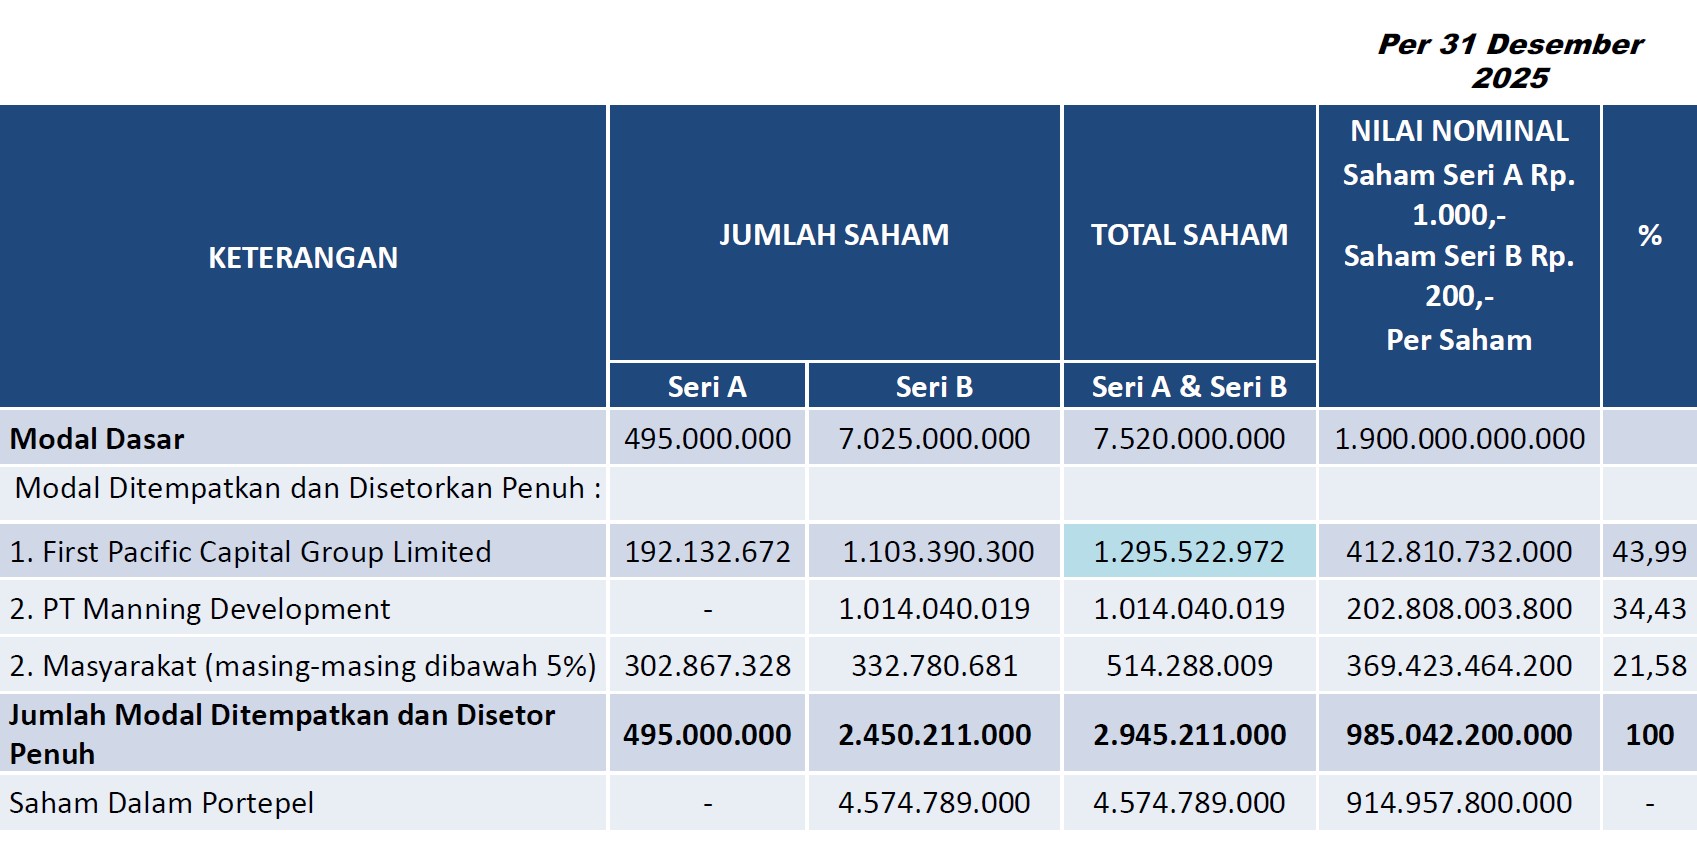Click the KETERANGAN column header
This screenshot has height=850, width=1697.
303,257
